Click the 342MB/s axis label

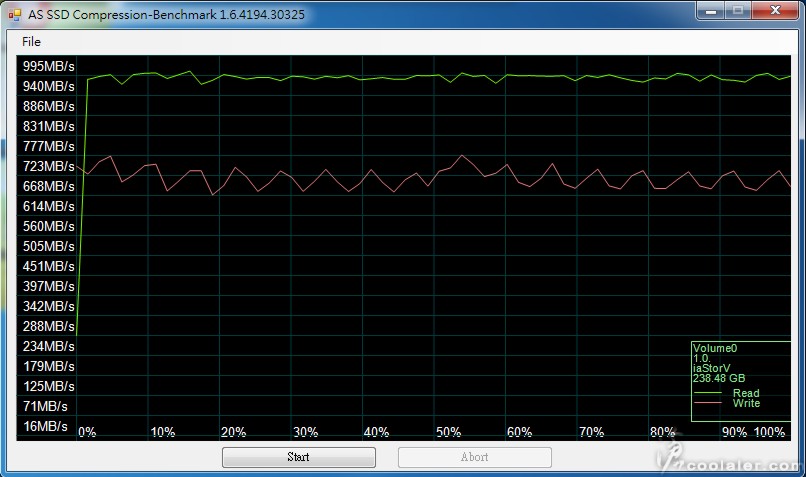coord(48,306)
